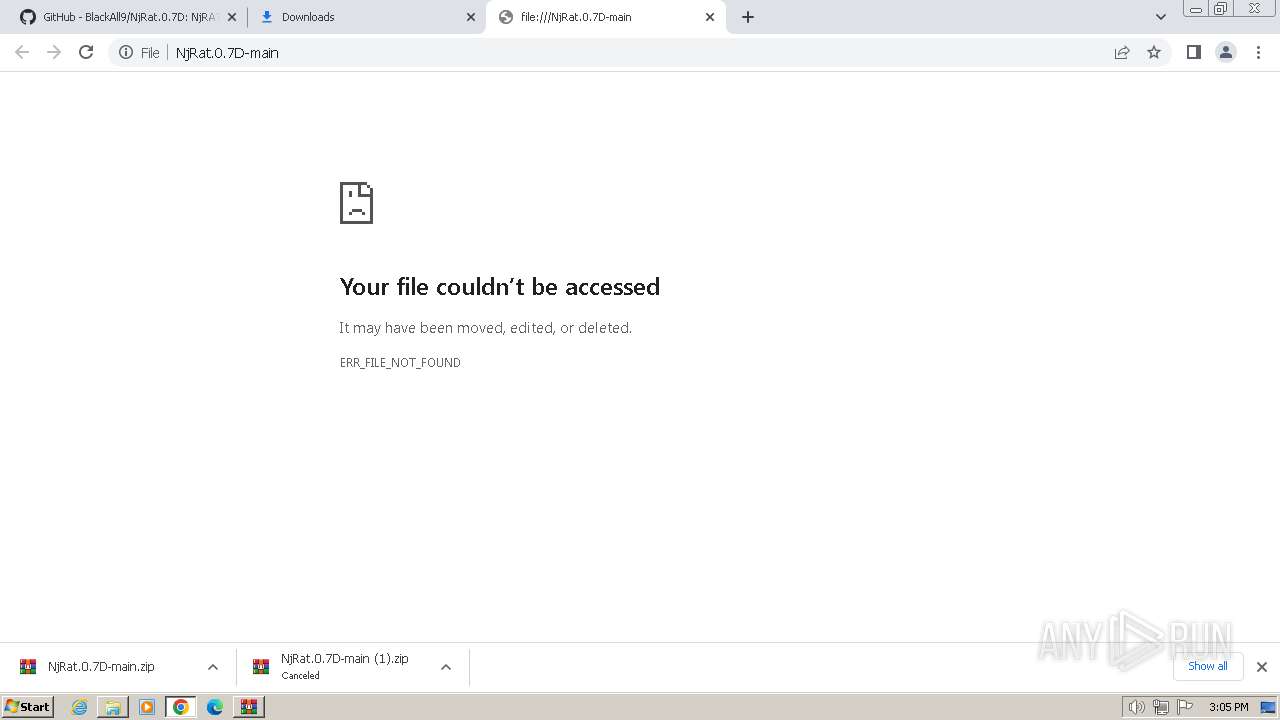Viewport: 1280px width, 720px height.
Task: Open media player taskbar icon
Action: pos(147,707)
